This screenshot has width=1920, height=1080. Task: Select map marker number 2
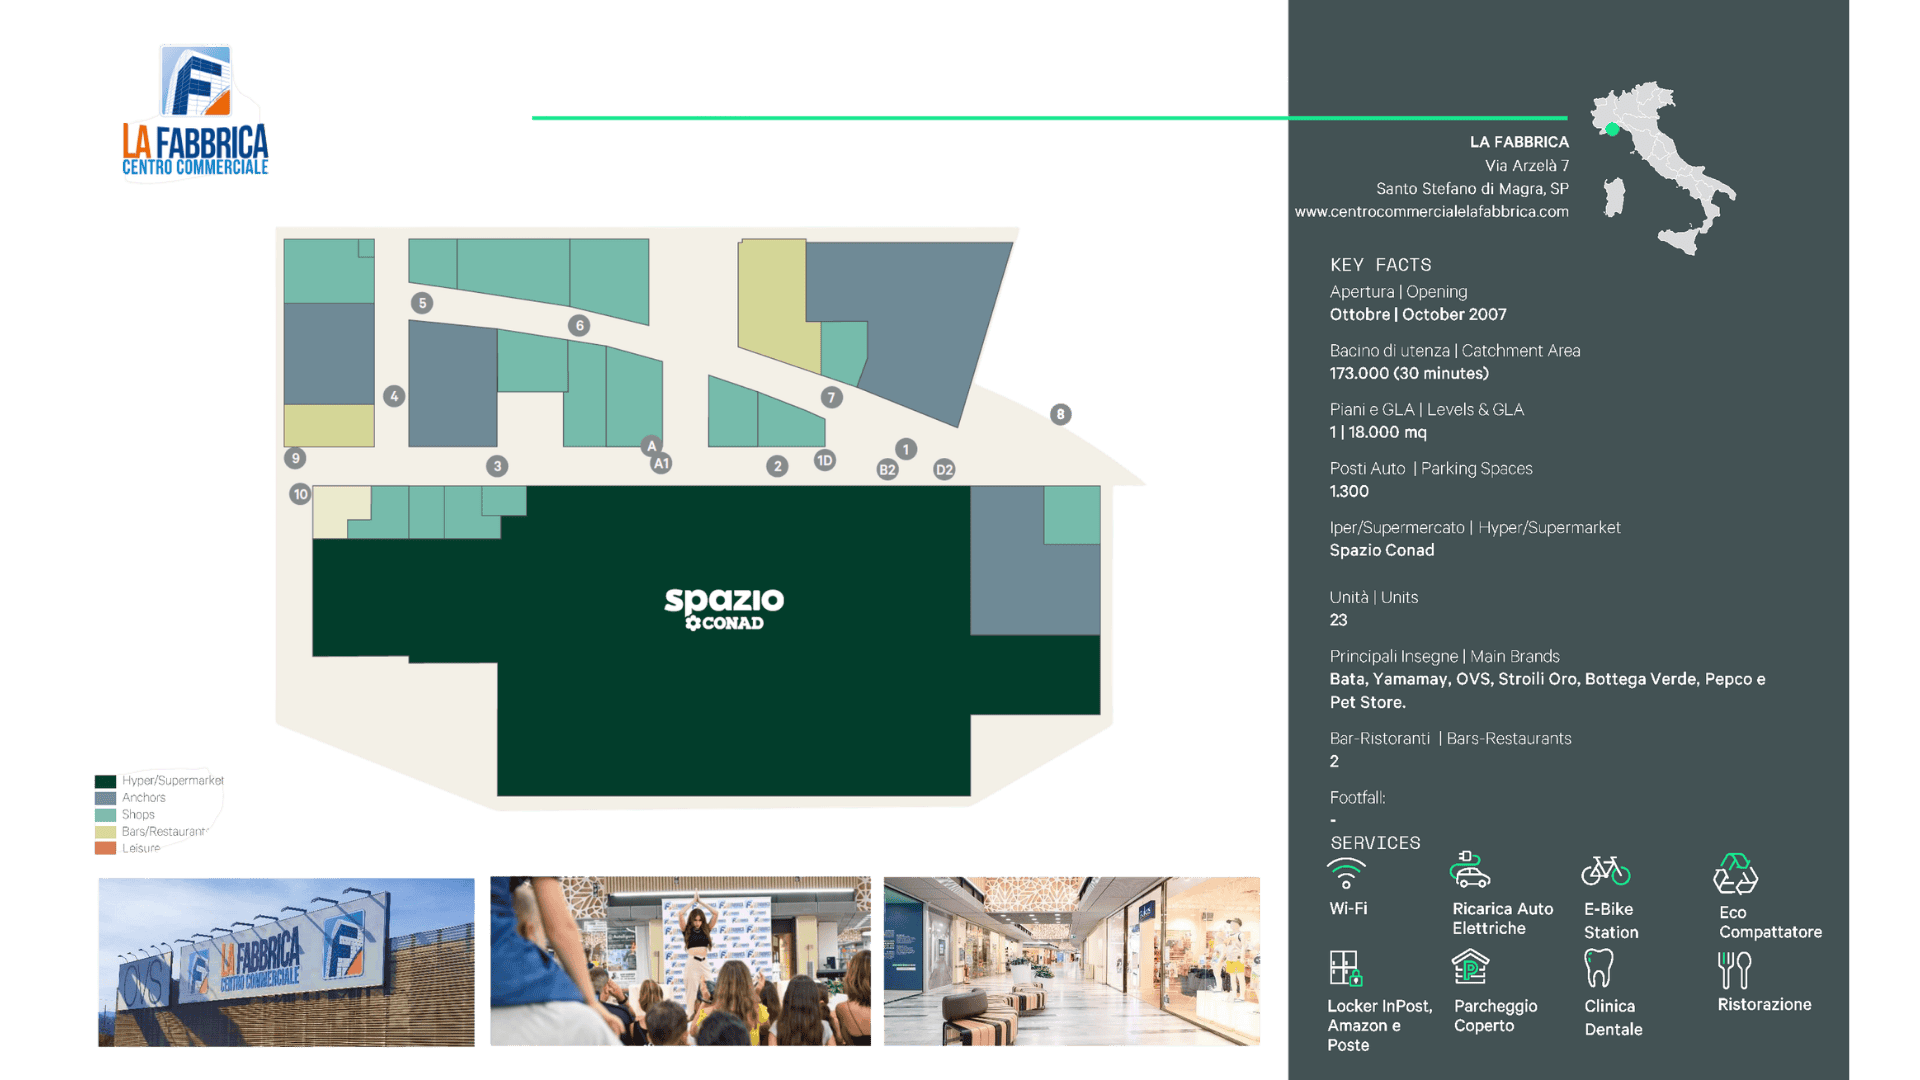777,466
